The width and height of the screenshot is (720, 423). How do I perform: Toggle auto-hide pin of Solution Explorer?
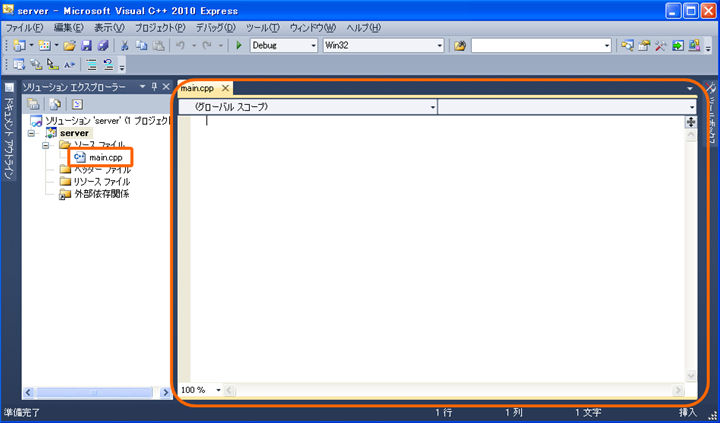coord(154,86)
